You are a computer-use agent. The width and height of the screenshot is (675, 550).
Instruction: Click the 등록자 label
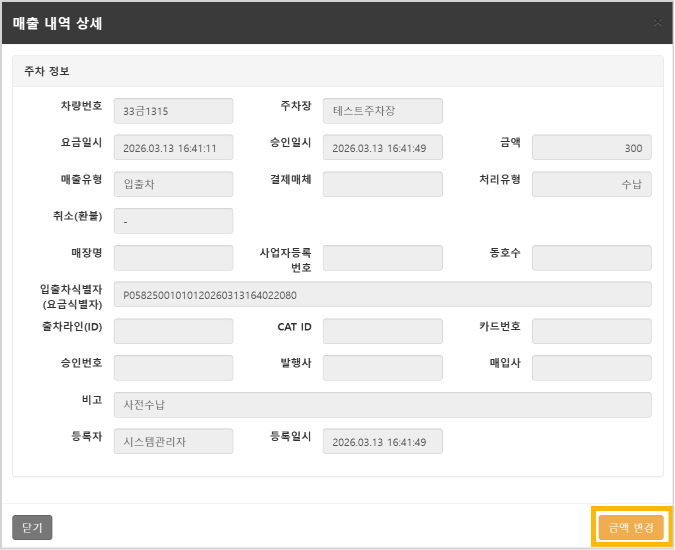pos(87,436)
